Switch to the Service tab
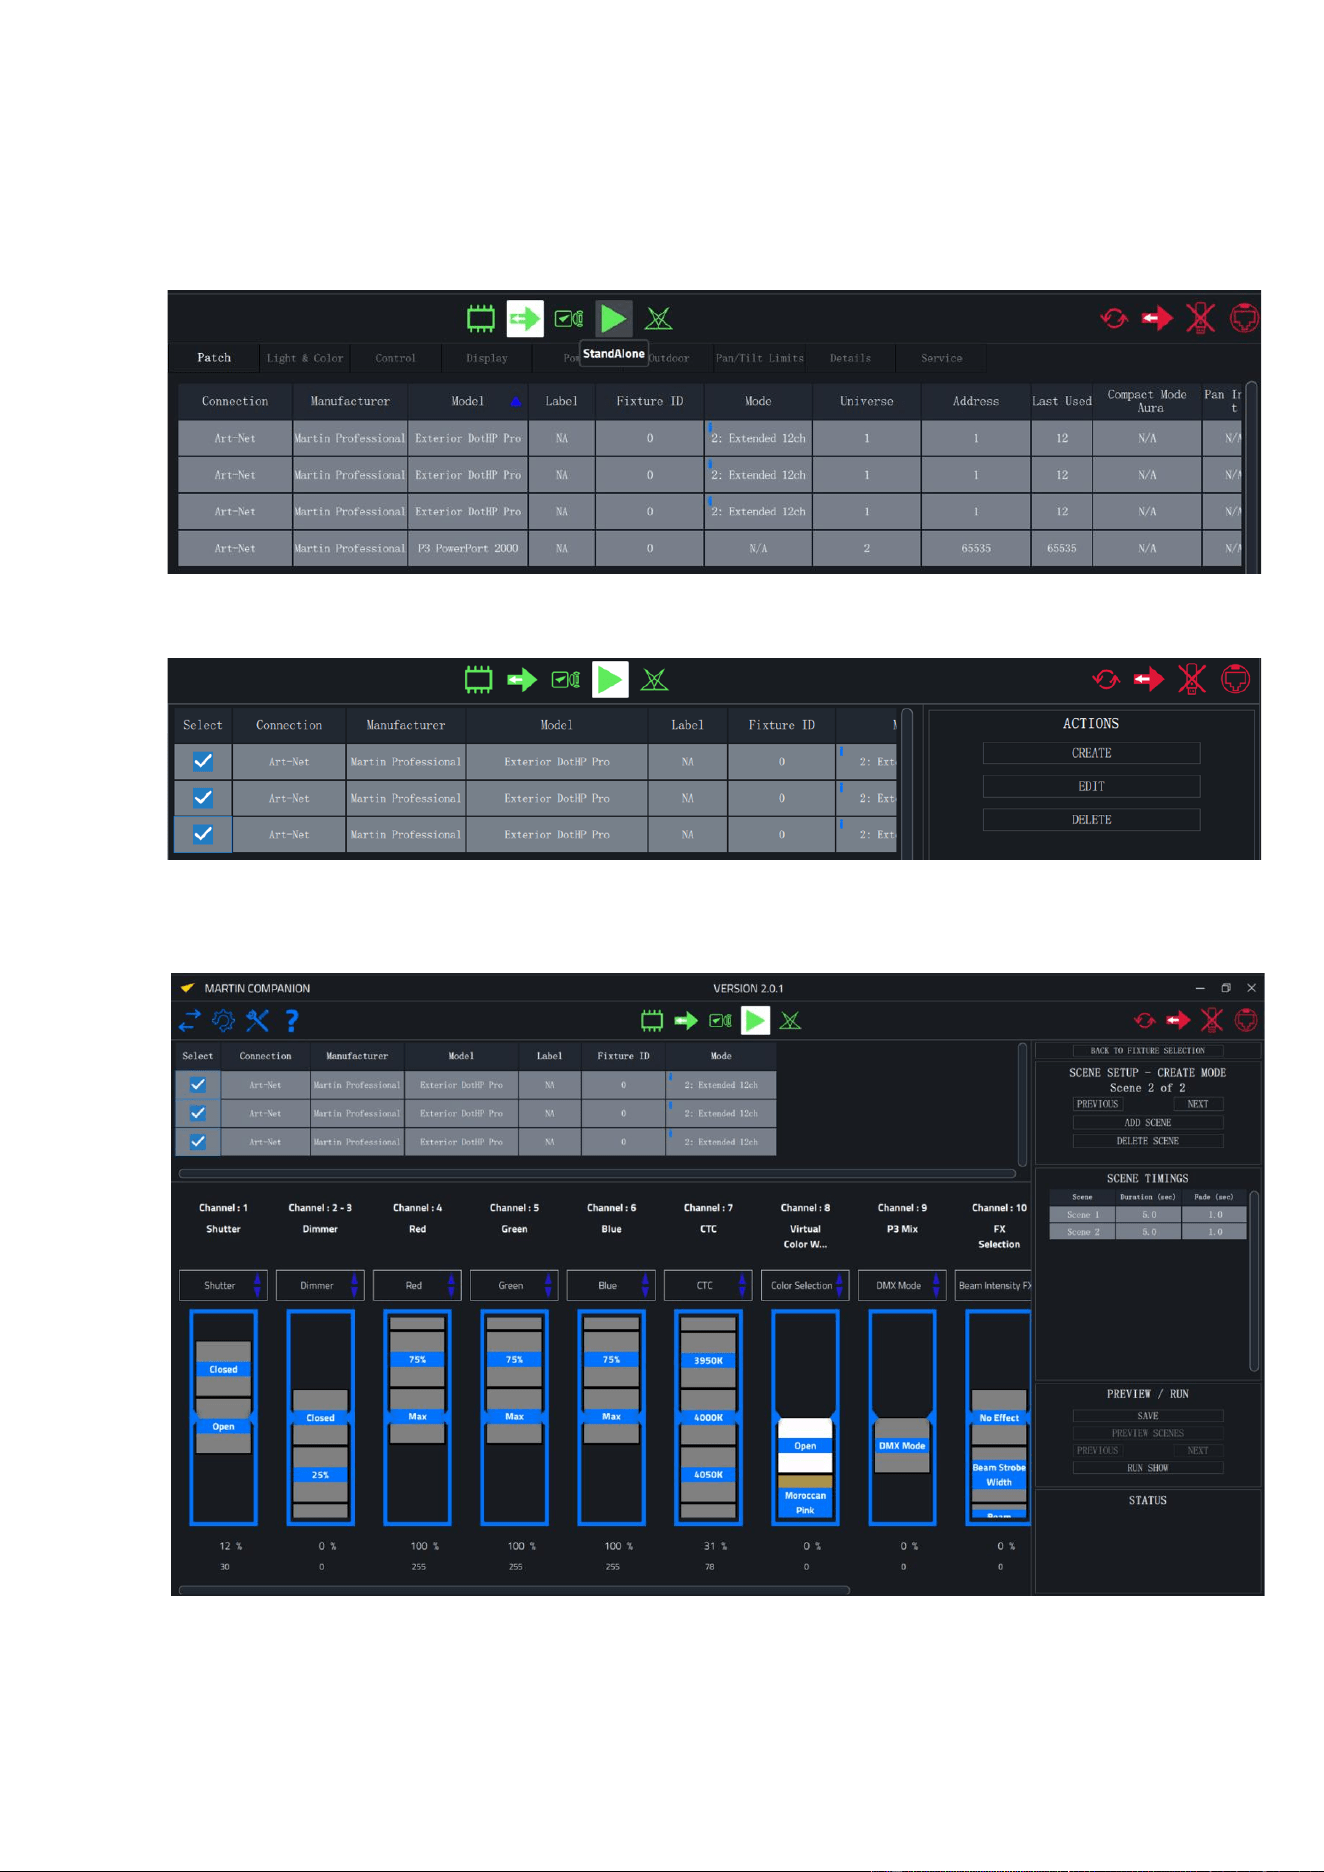This screenshot has width=1324, height=1872. (942, 358)
